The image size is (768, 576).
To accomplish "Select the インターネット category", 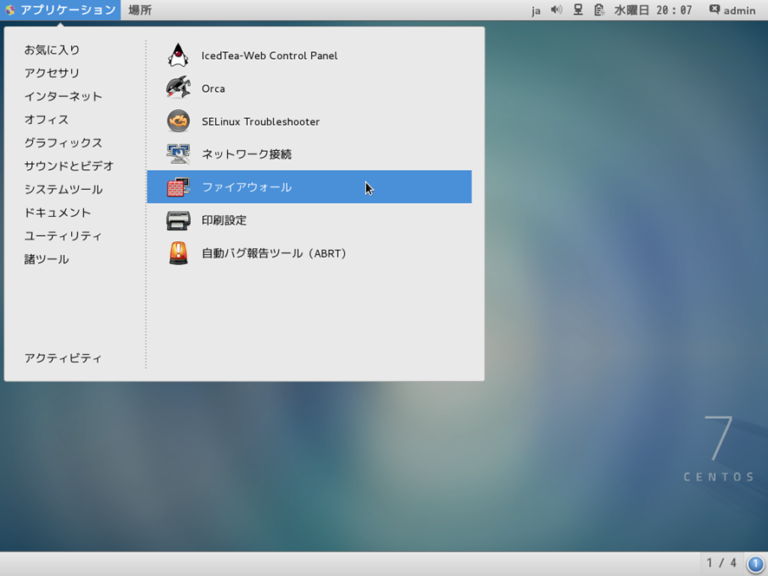I will tap(63, 96).
